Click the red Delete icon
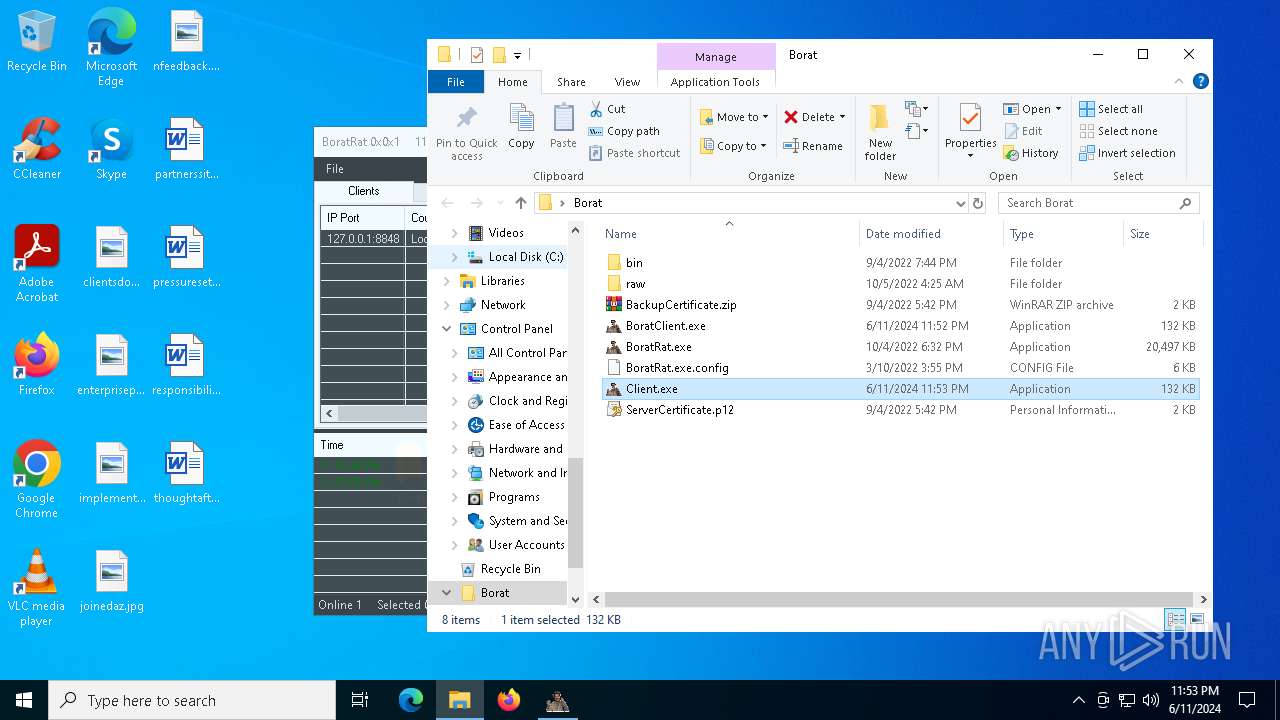 point(791,117)
